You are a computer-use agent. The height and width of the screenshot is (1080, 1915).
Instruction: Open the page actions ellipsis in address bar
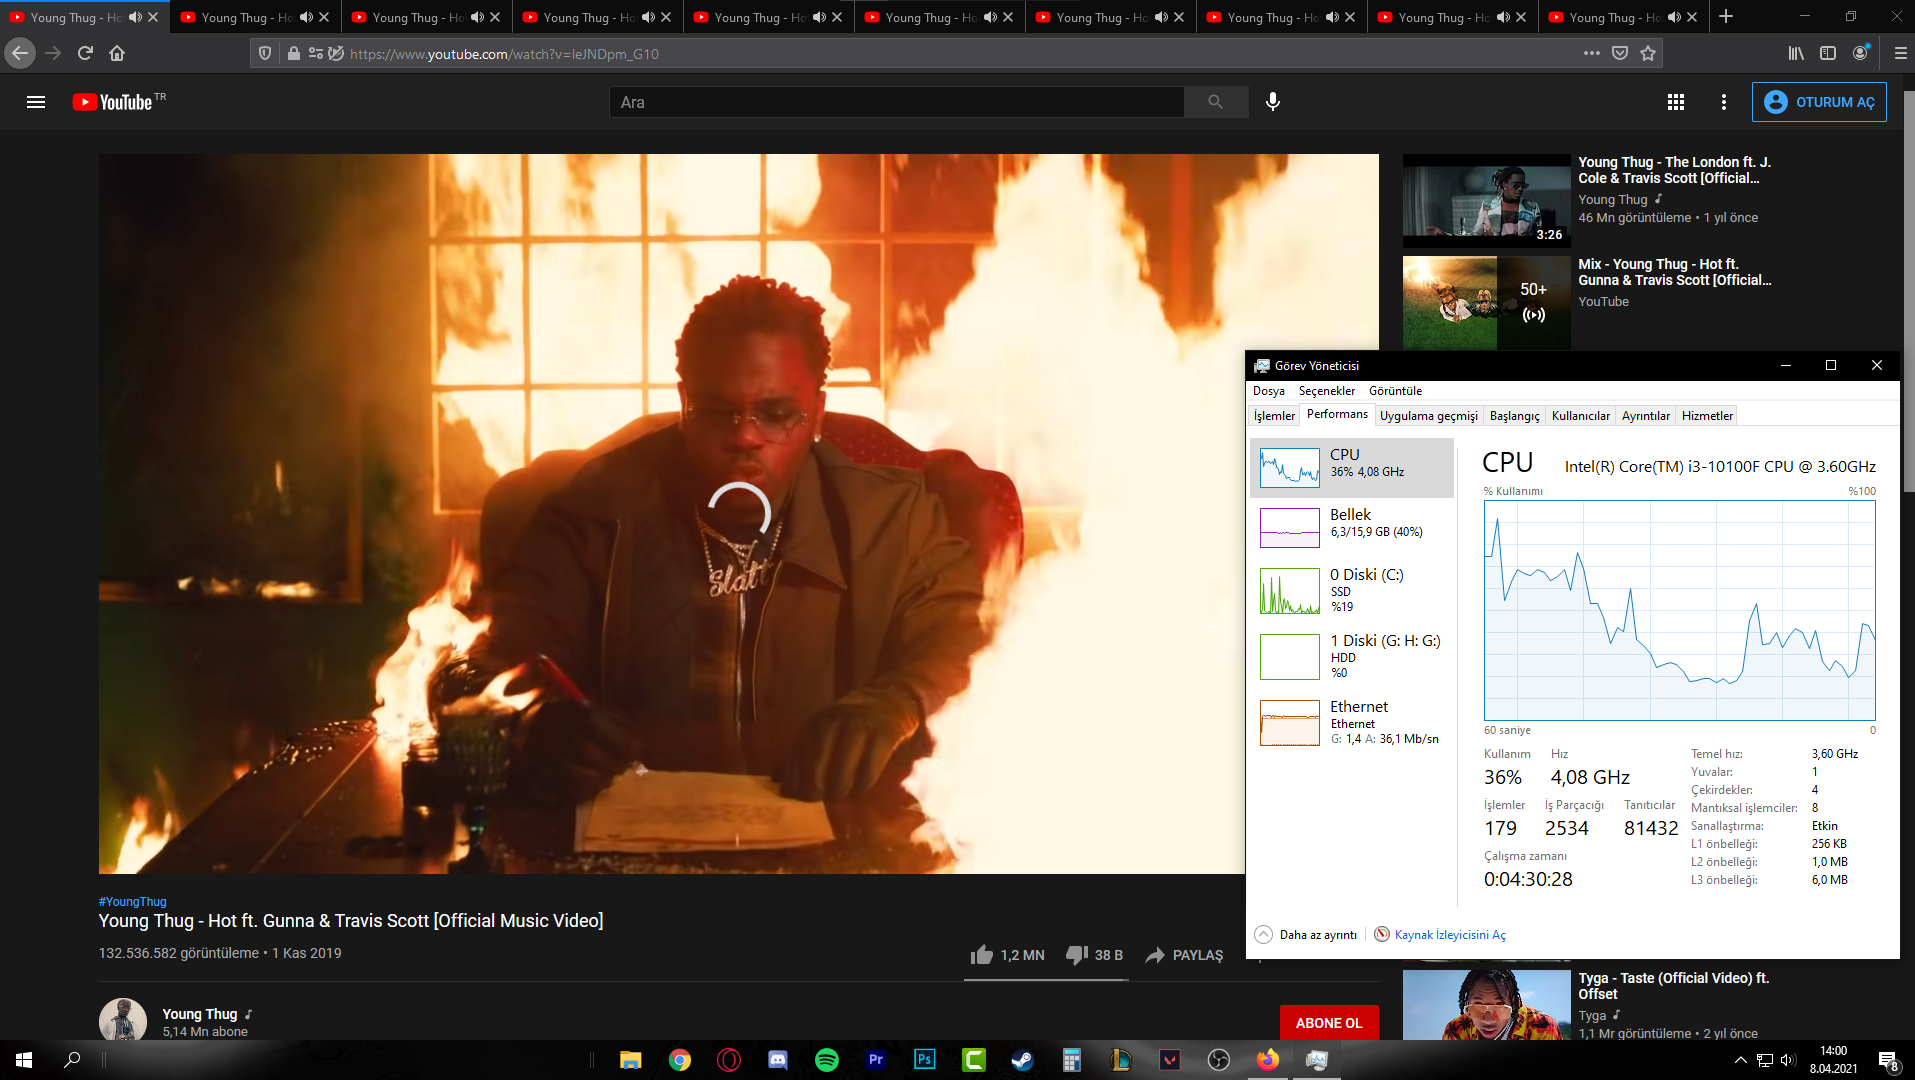(x=1591, y=53)
